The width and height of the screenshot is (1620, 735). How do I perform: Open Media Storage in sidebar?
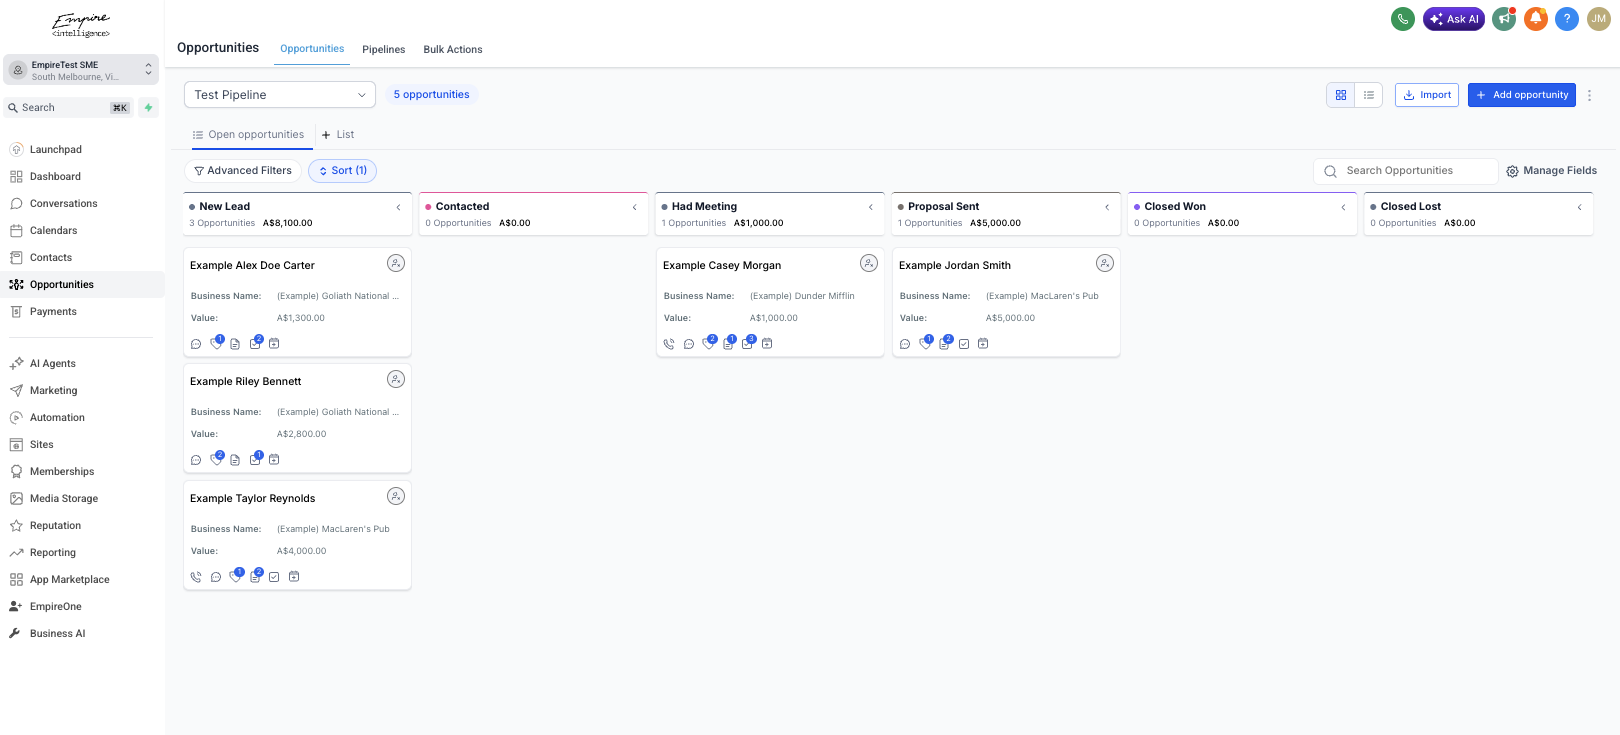[64, 499]
